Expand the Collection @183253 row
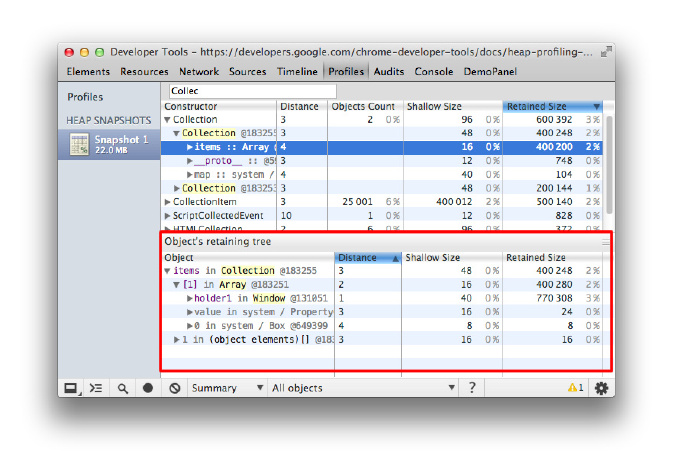The image size is (690, 463). pyautogui.click(x=176, y=188)
